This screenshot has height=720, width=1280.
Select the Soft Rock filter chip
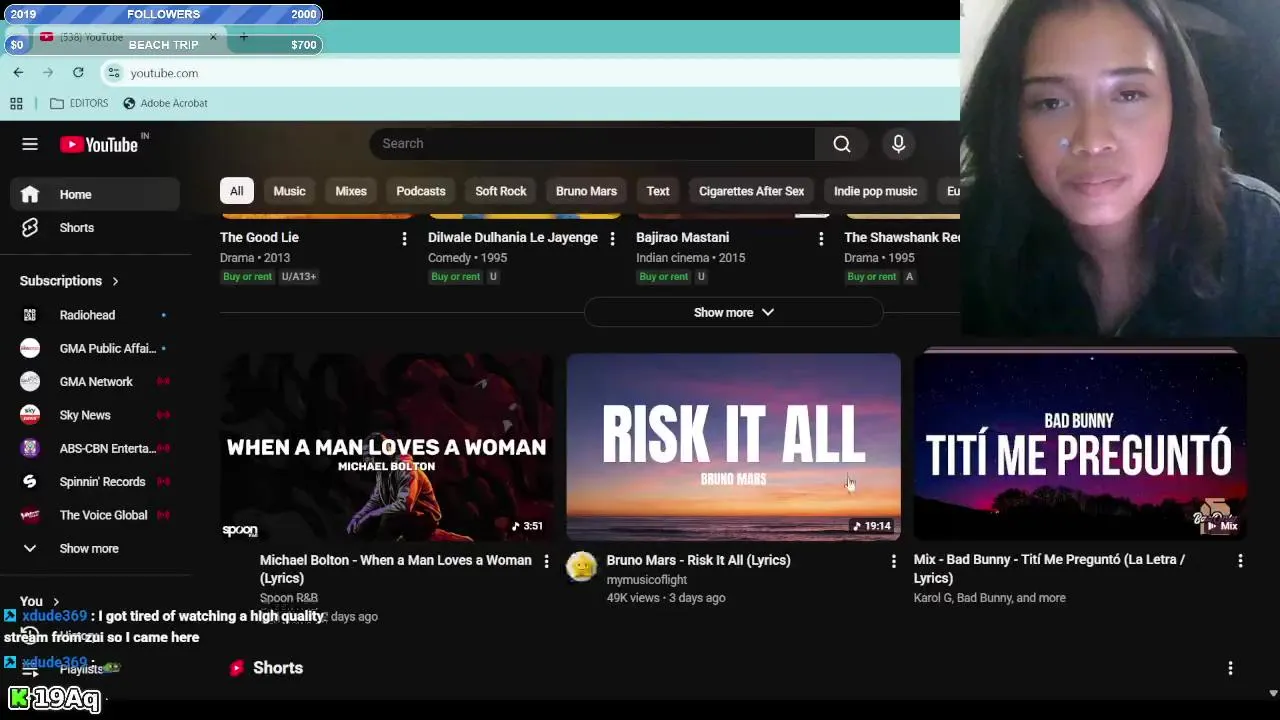point(501,191)
